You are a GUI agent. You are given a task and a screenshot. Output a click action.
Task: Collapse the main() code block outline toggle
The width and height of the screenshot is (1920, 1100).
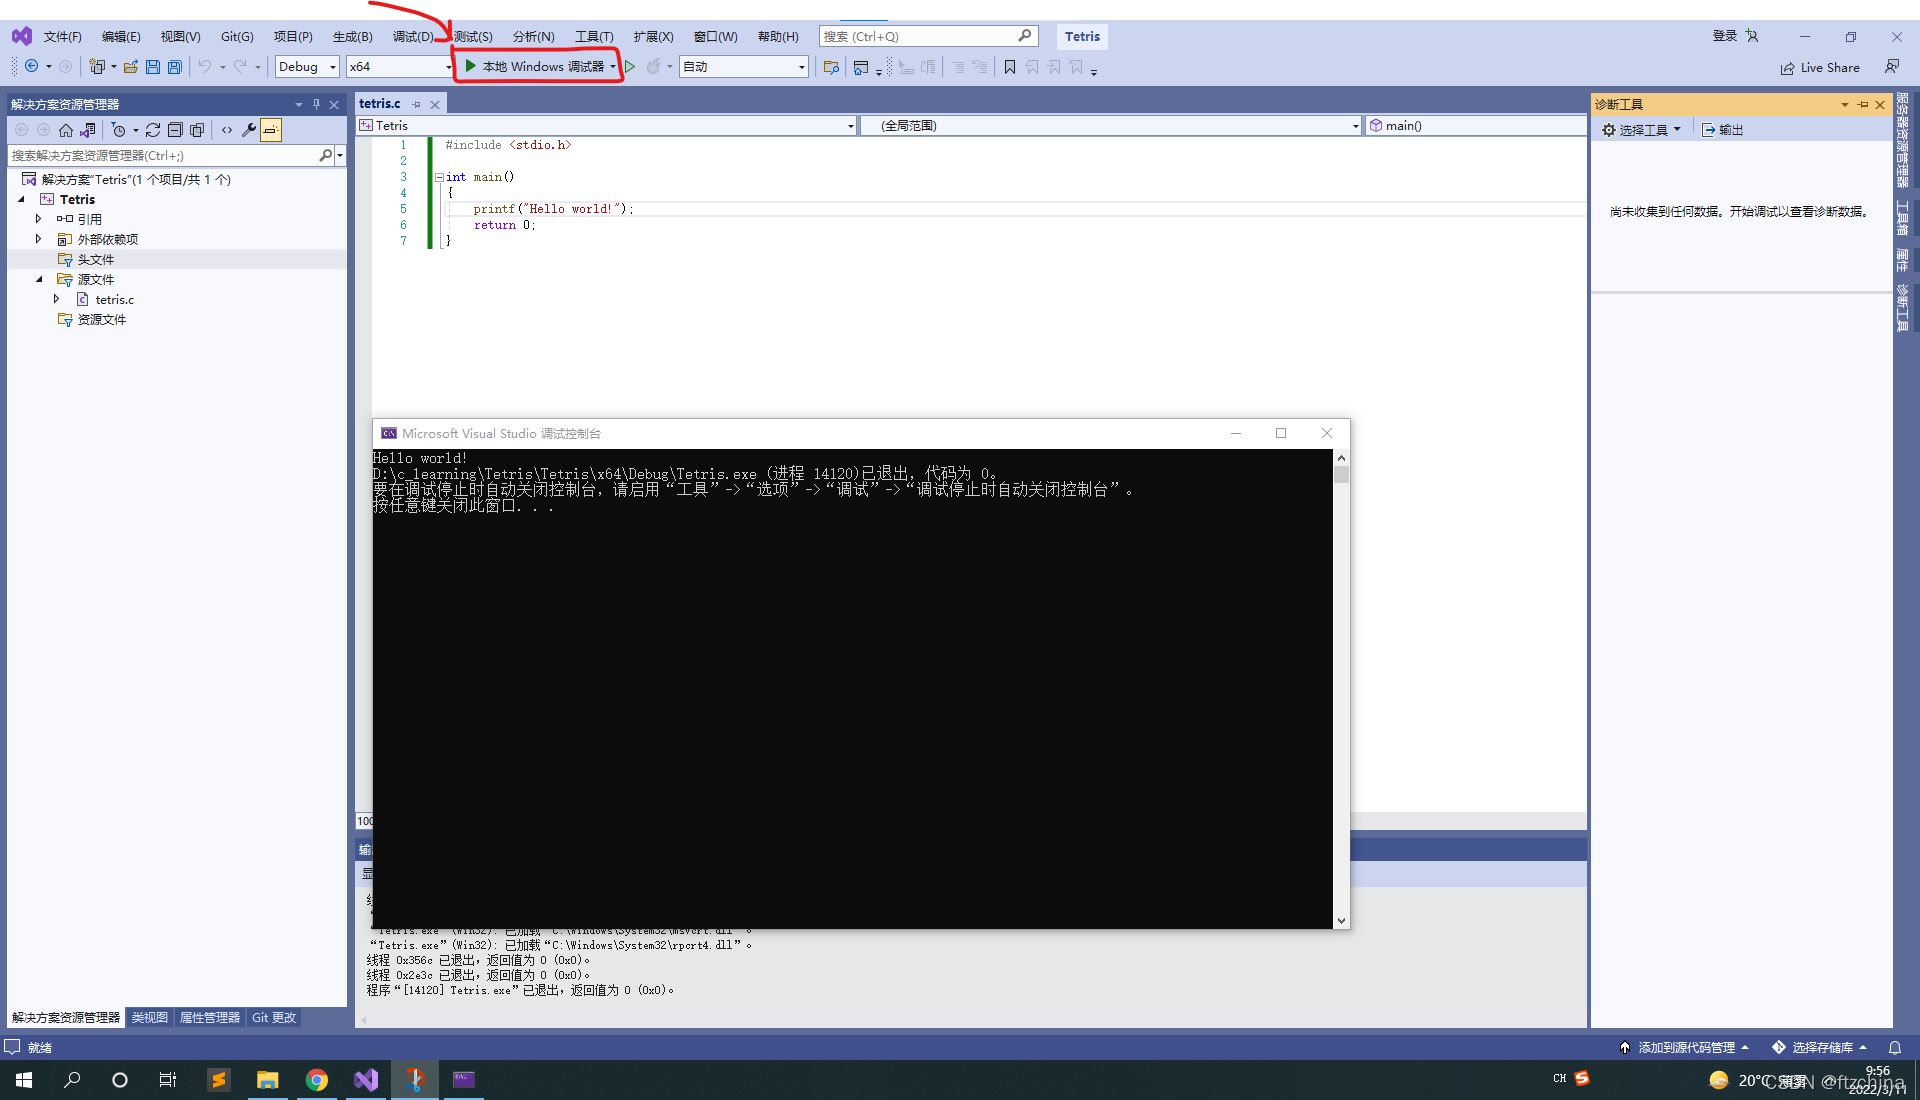439,177
